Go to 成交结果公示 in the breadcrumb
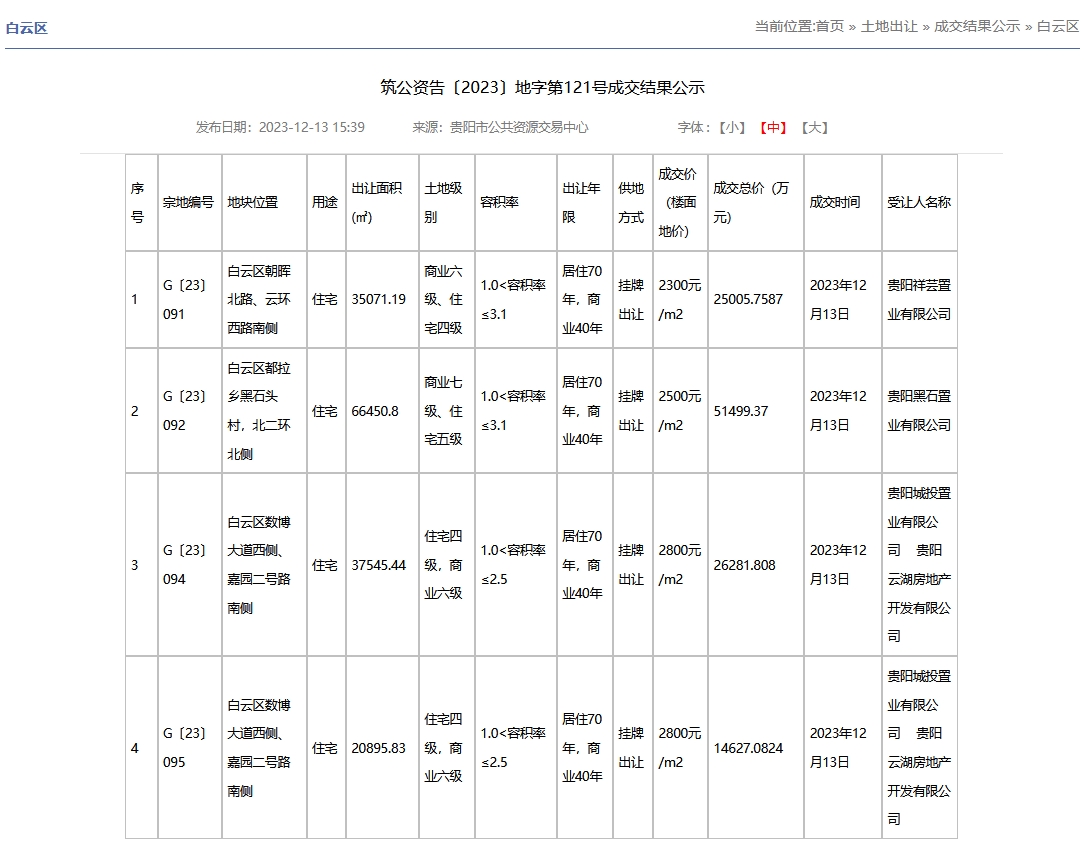1091x849 pixels. pyautogui.click(x=976, y=27)
